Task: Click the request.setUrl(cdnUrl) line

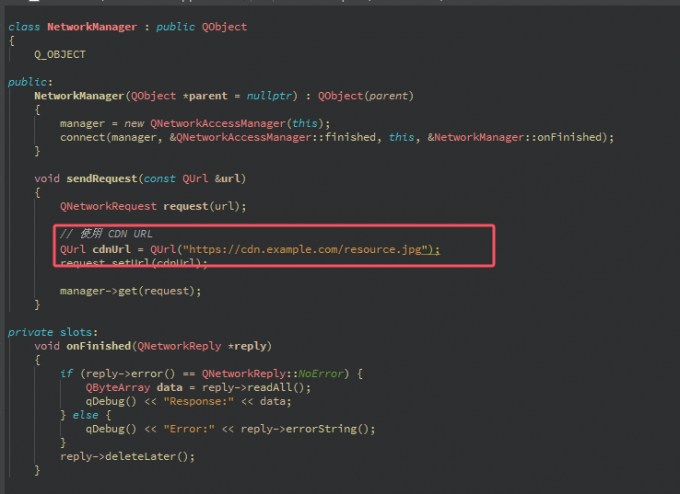Action: point(133,263)
